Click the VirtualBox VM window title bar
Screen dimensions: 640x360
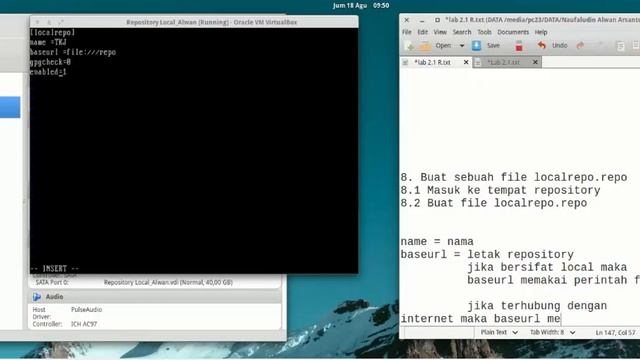point(194,22)
